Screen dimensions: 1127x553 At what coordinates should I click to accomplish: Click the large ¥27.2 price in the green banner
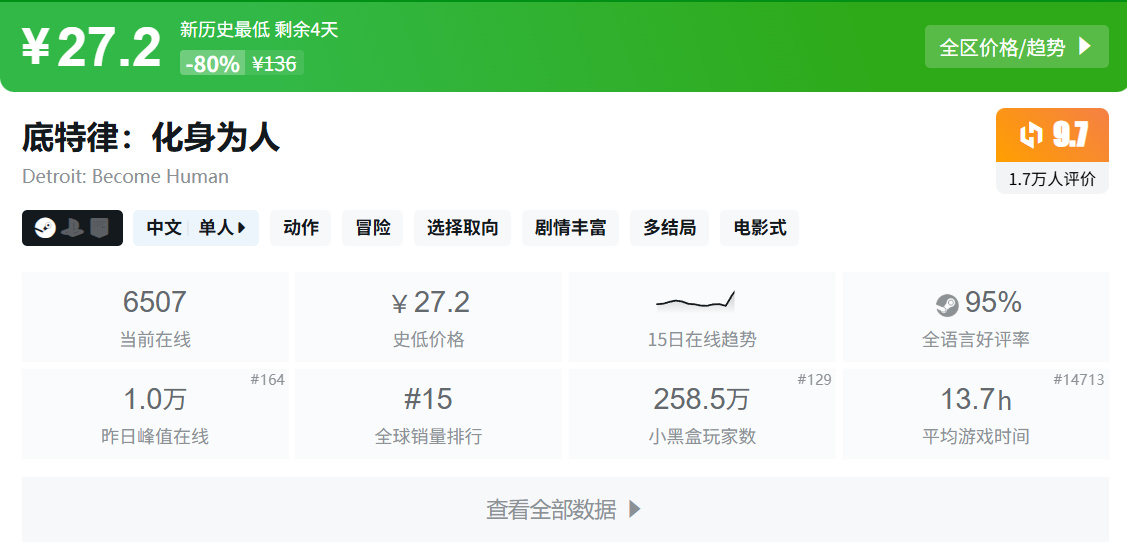[x=91, y=47]
